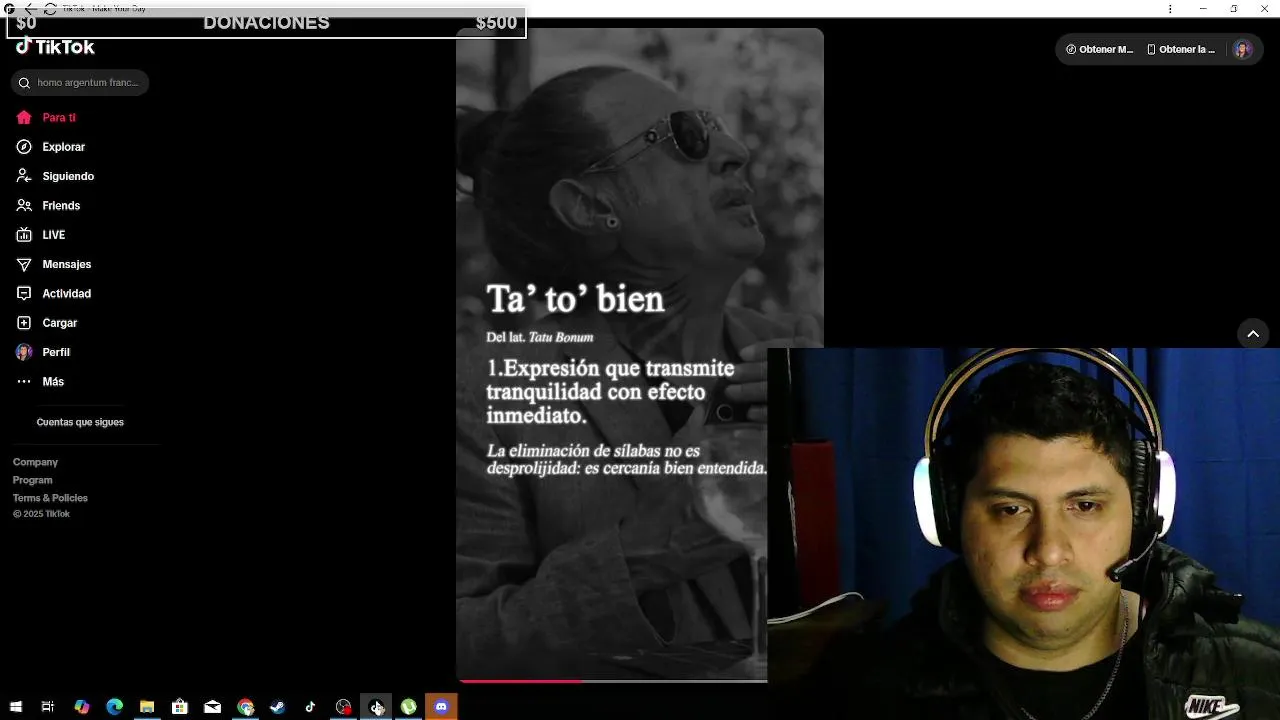Screen dimensions: 1280x720
Task: Reload the TikTok page
Action: [50, 9]
